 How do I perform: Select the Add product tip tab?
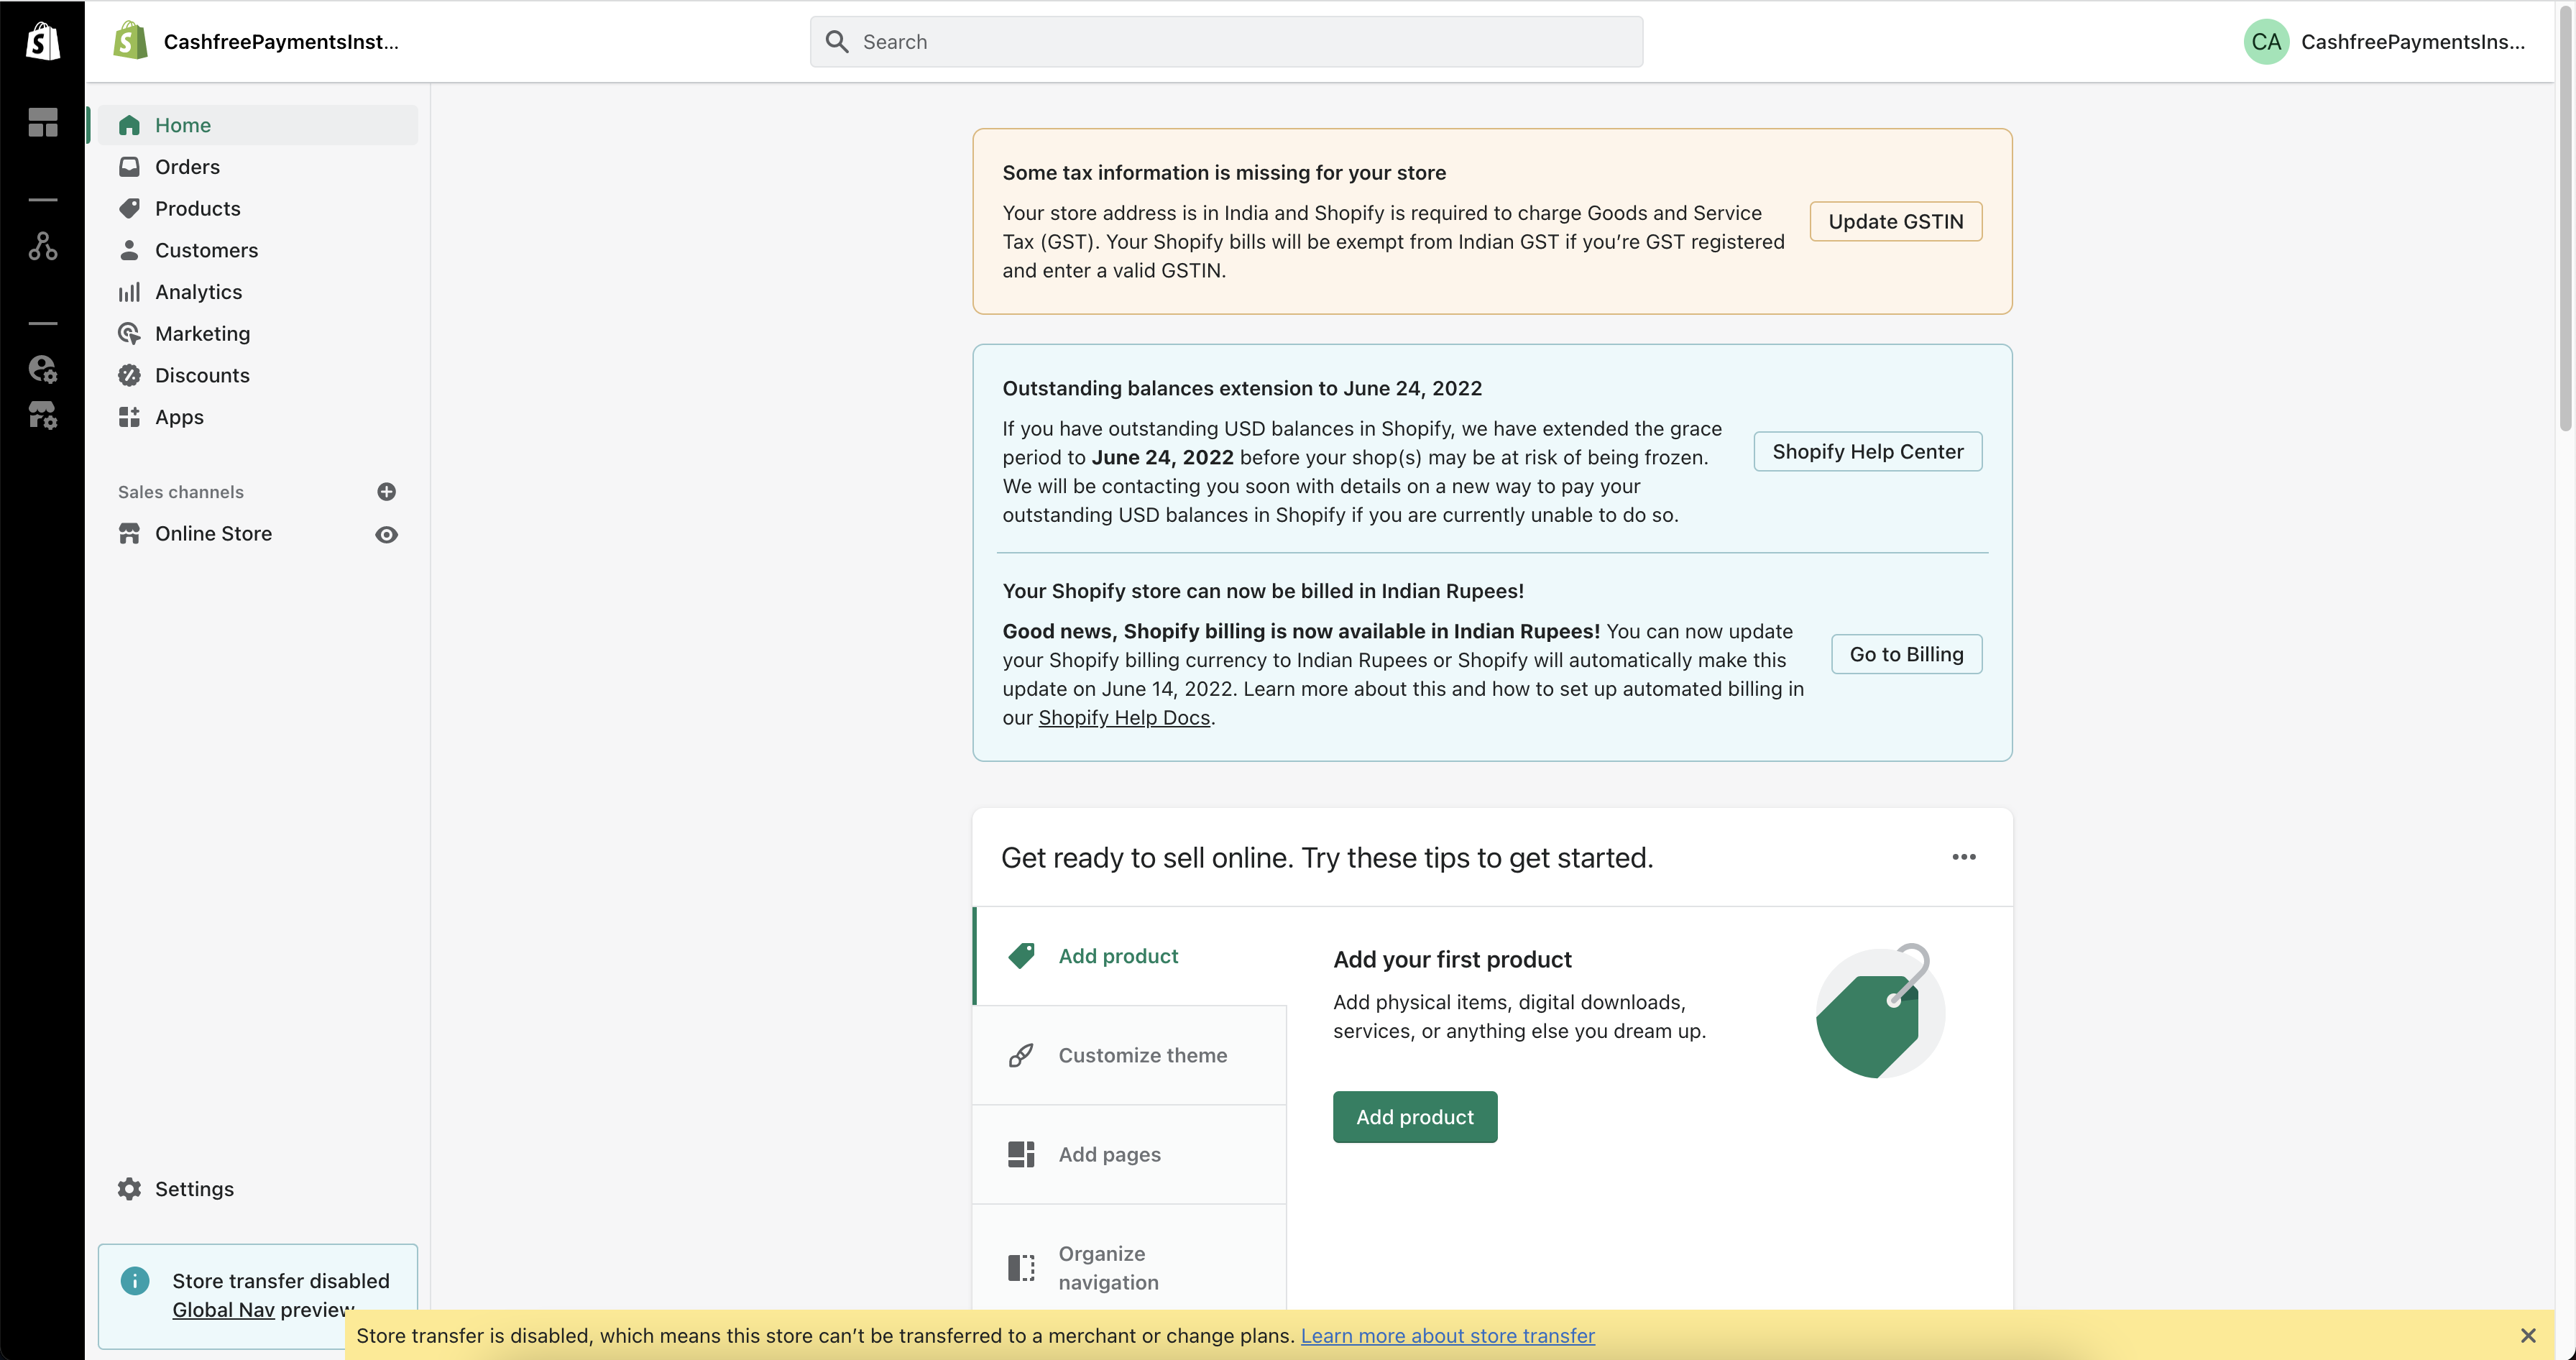click(1131, 956)
